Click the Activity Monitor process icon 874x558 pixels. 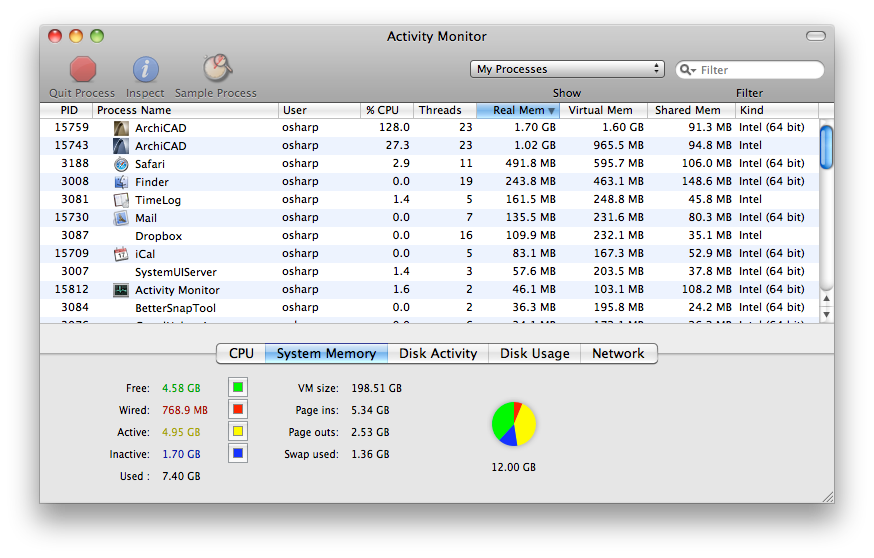click(x=121, y=290)
